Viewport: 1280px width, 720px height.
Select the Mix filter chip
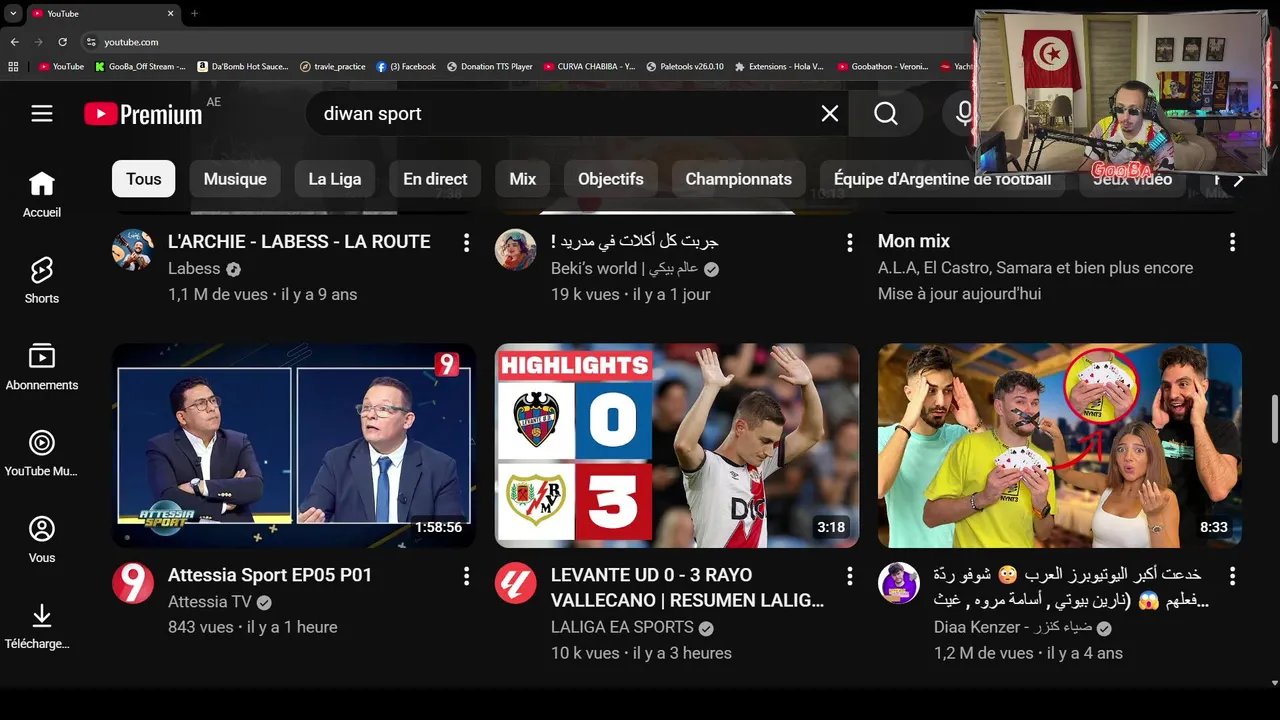pyautogui.click(x=523, y=179)
